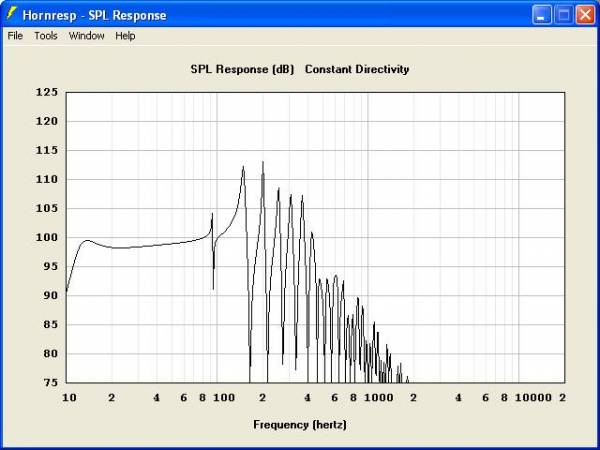This screenshot has width=600, height=450.
Task: Open the Tools menu
Action: (x=46, y=36)
